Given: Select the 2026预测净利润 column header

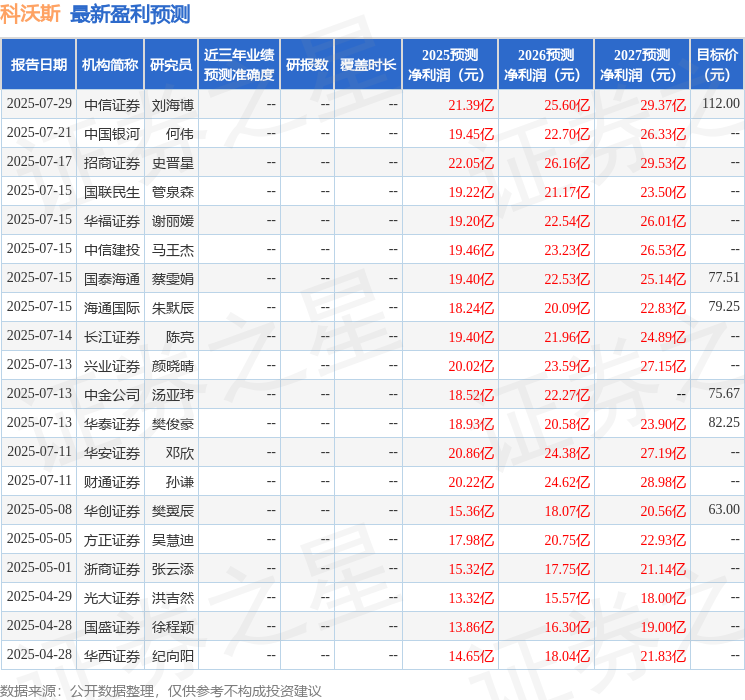Looking at the screenshot, I should pyautogui.click(x=546, y=65).
